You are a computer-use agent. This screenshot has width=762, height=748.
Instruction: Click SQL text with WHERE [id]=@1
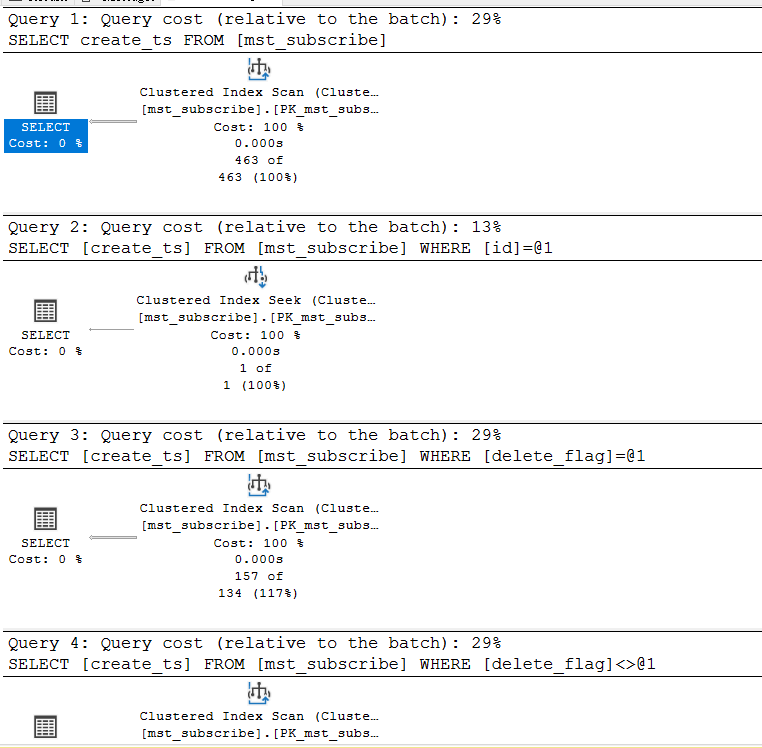(x=280, y=248)
